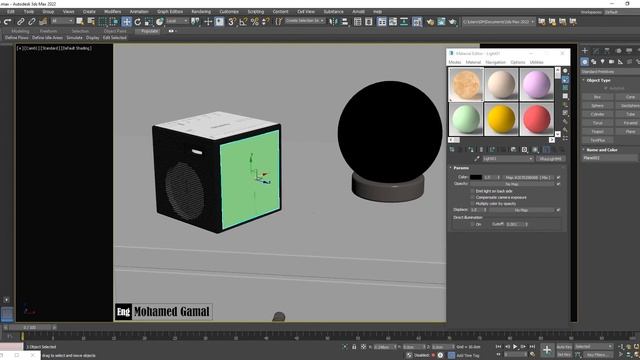Open the Rendering menu

coord(201,12)
